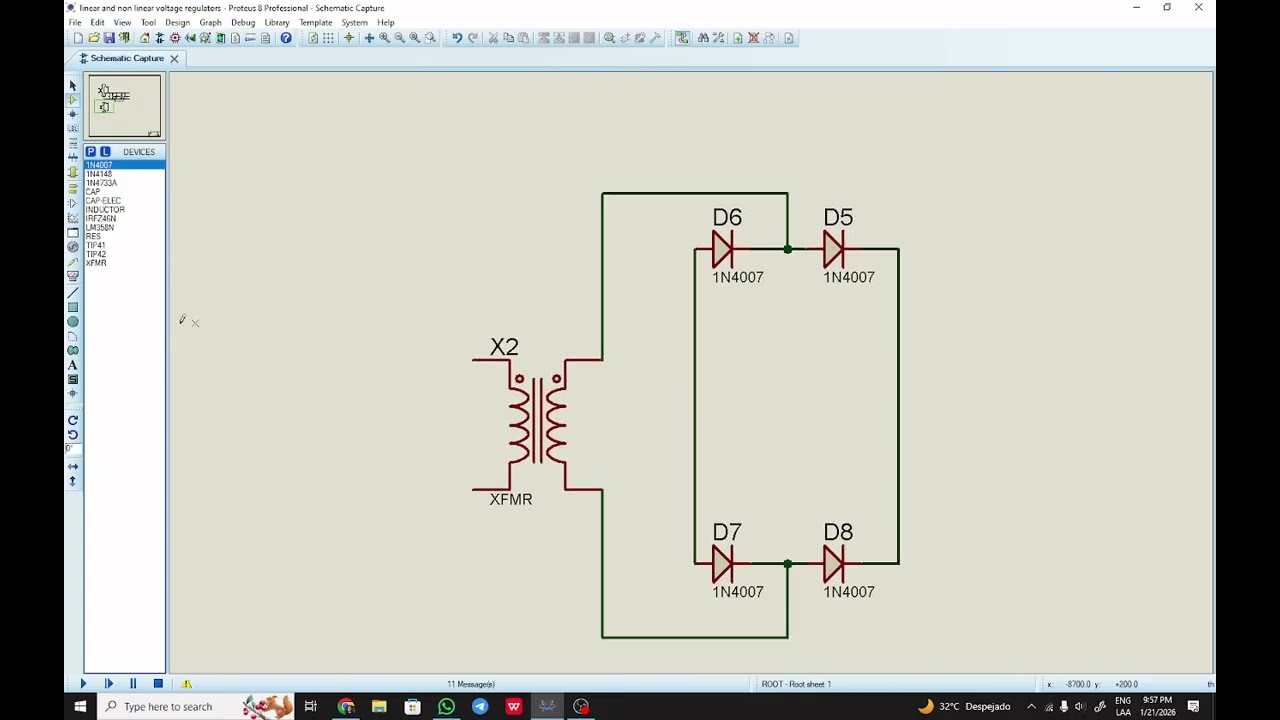This screenshot has width=1280, height=720.
Task: Click the Open Project folder icon
Action: point(94,38)
